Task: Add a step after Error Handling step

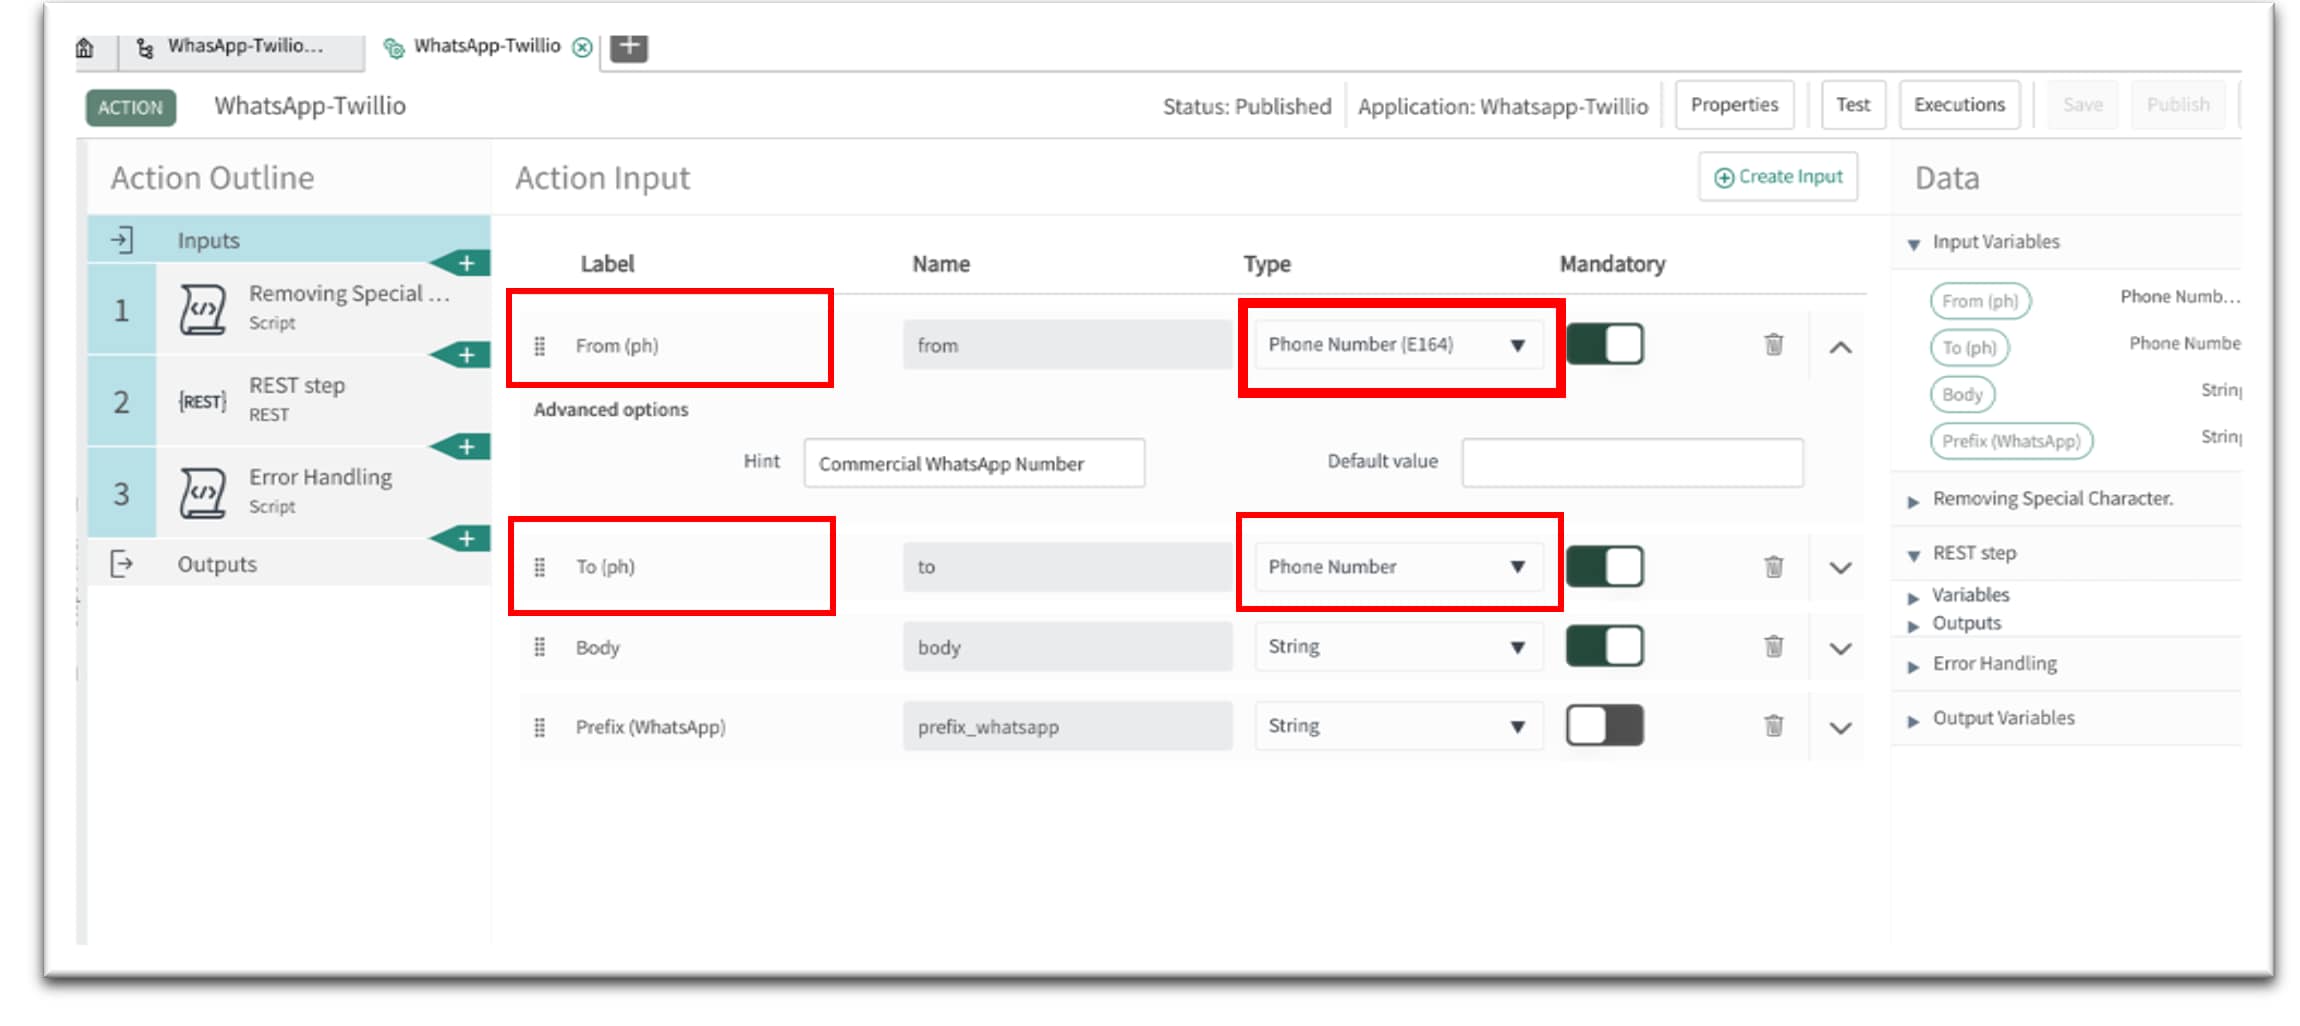Action: point(465,539)
